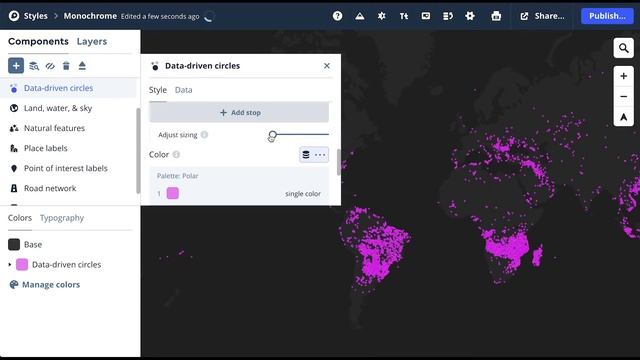Open the light presets sun icon
640x360 pixels.
382,16
